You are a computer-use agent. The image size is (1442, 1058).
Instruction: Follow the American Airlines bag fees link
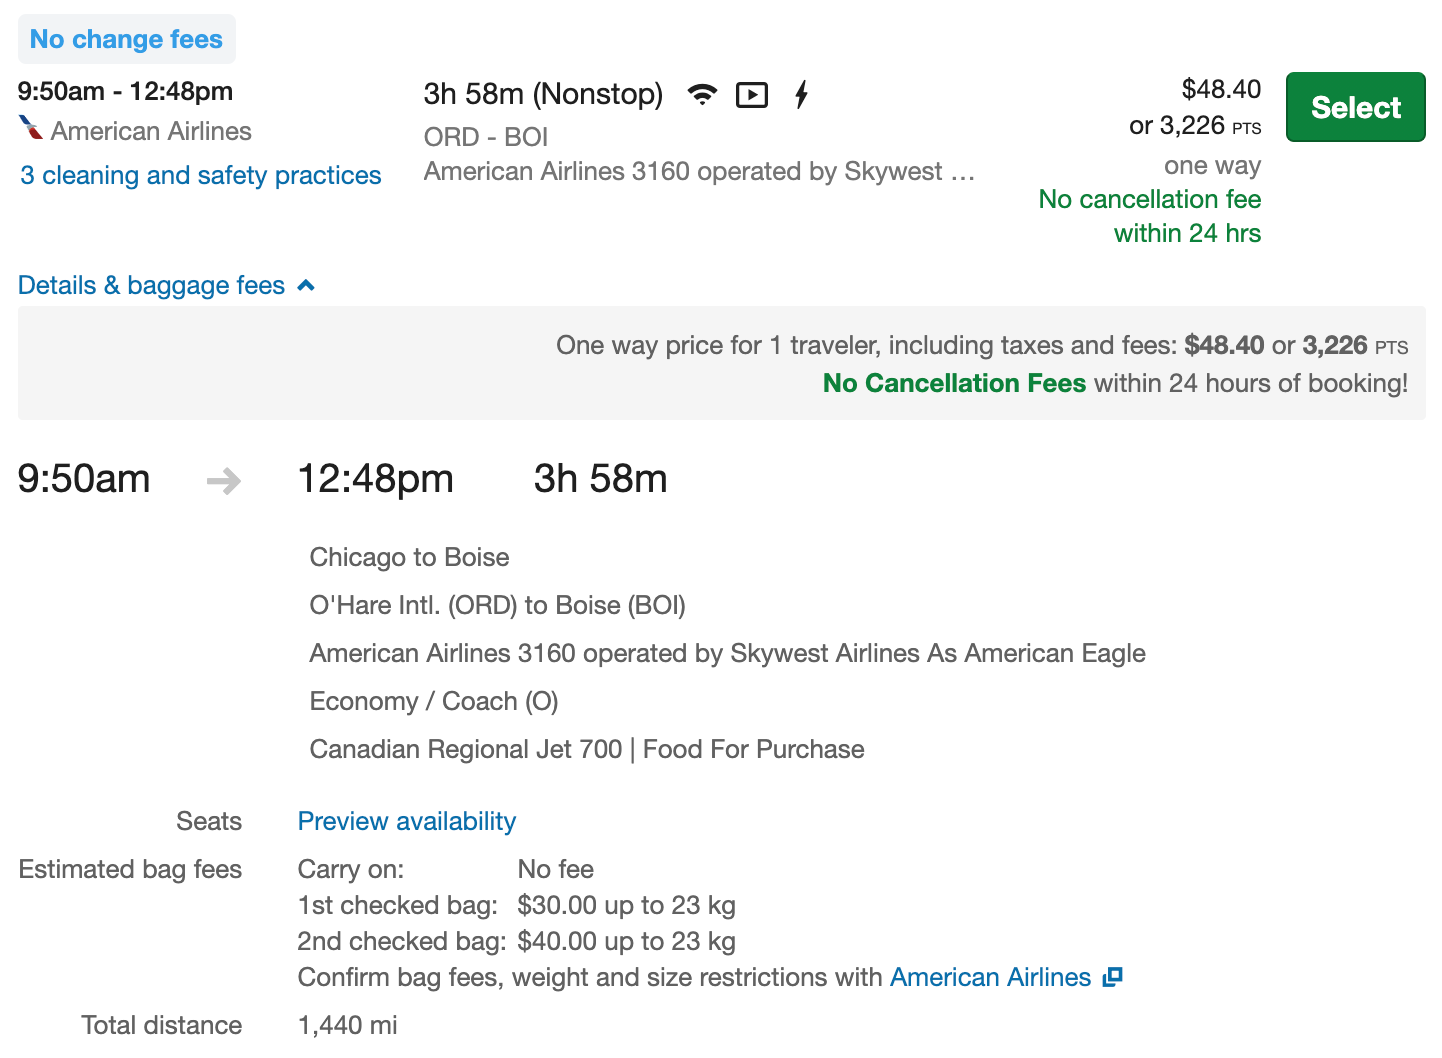990,977
